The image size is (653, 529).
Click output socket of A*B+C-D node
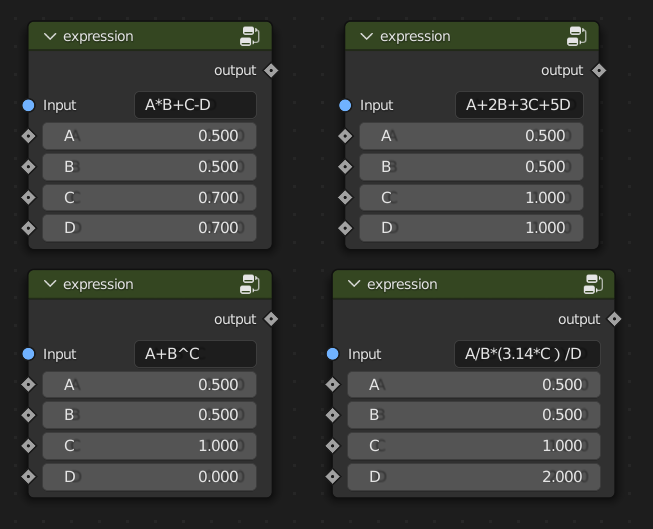tap(271, 70)
